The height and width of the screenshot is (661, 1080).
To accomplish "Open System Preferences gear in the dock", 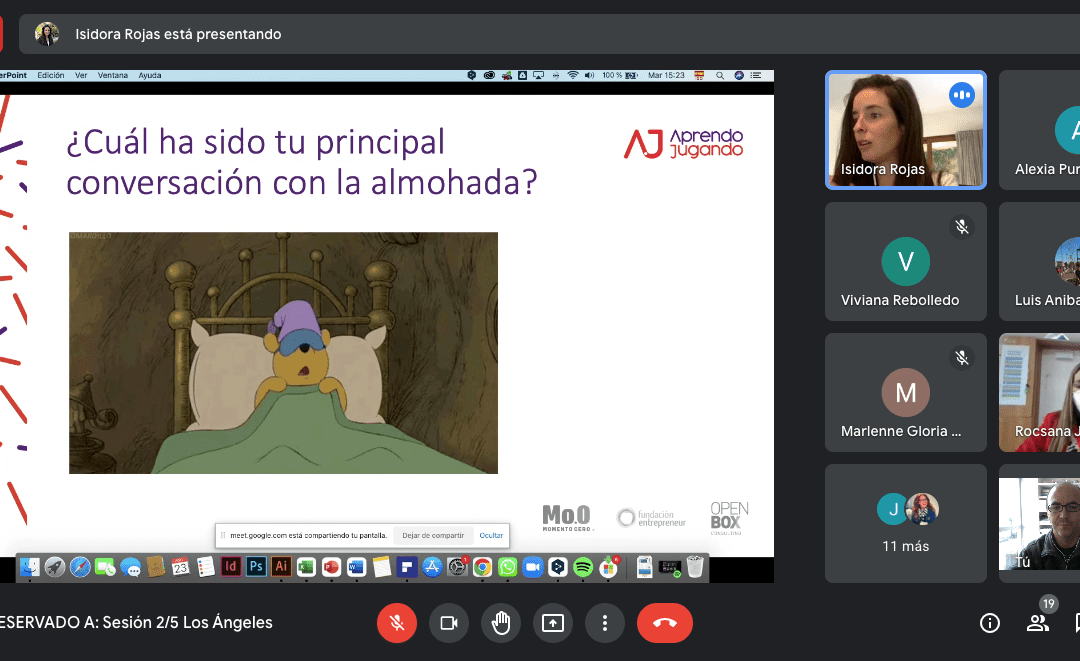I will [457, 567].
